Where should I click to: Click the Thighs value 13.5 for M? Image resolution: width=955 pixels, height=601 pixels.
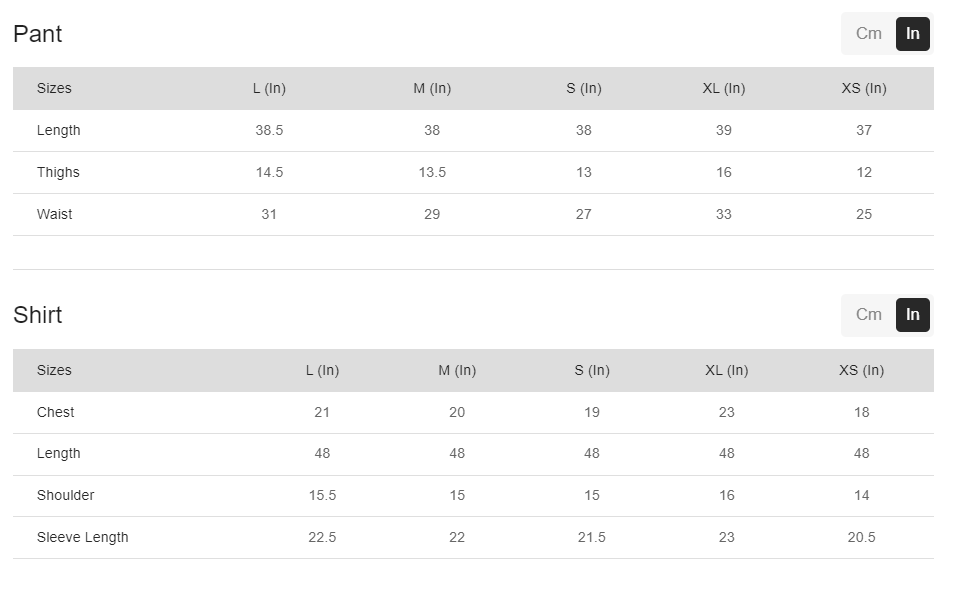pos(432,172)
